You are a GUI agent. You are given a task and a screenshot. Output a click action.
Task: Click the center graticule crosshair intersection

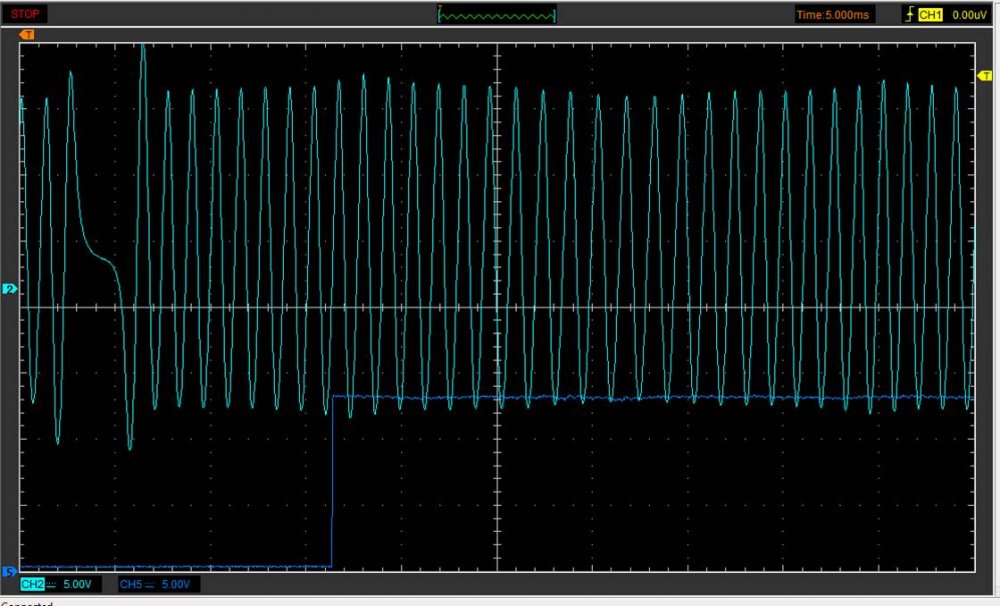click(497, 307)
